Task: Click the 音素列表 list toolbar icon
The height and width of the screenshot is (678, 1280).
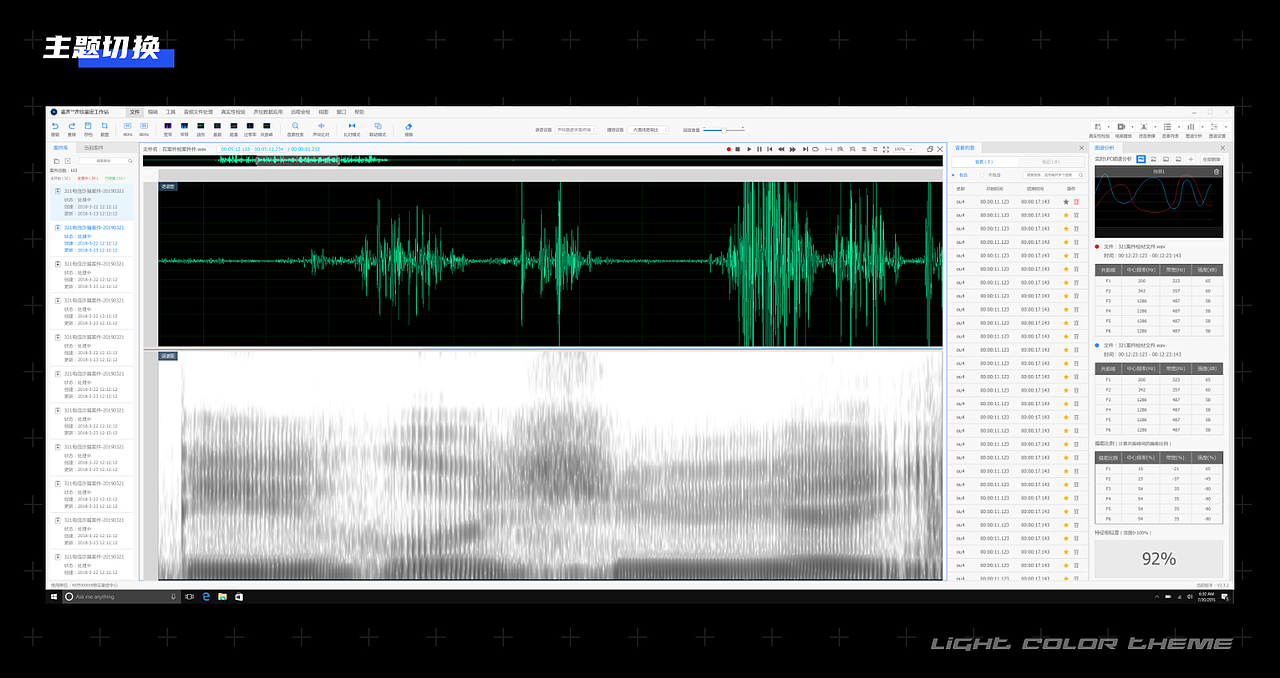Action: point(1167,127)
